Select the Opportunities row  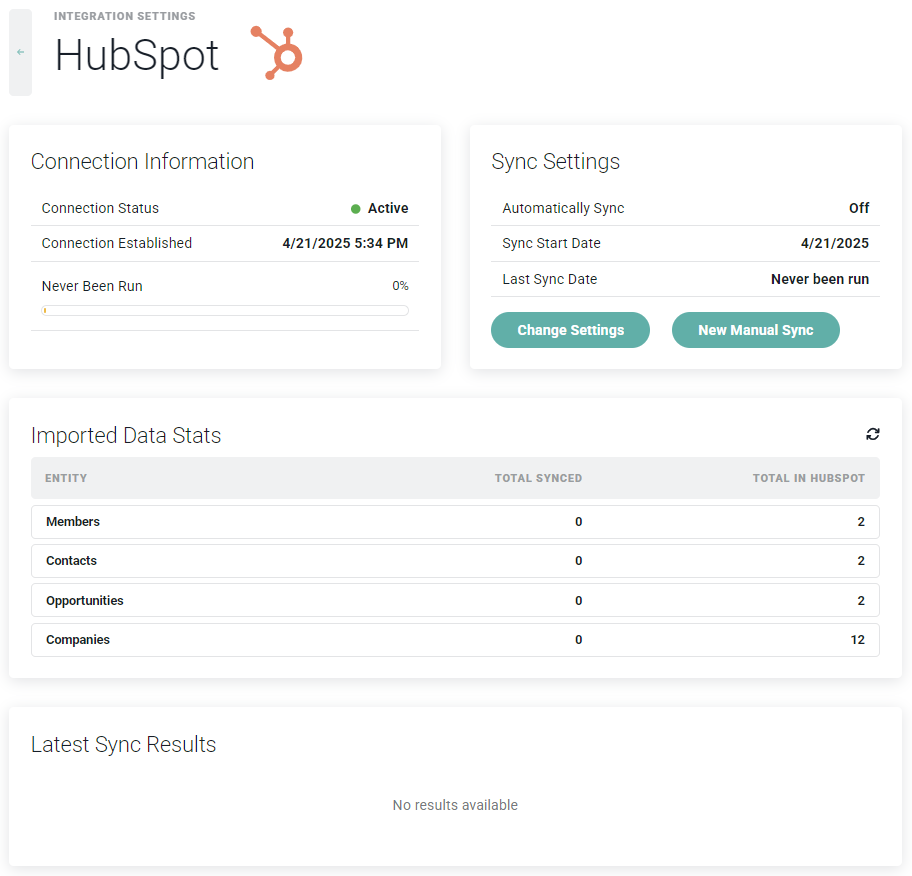coord(455,600)
